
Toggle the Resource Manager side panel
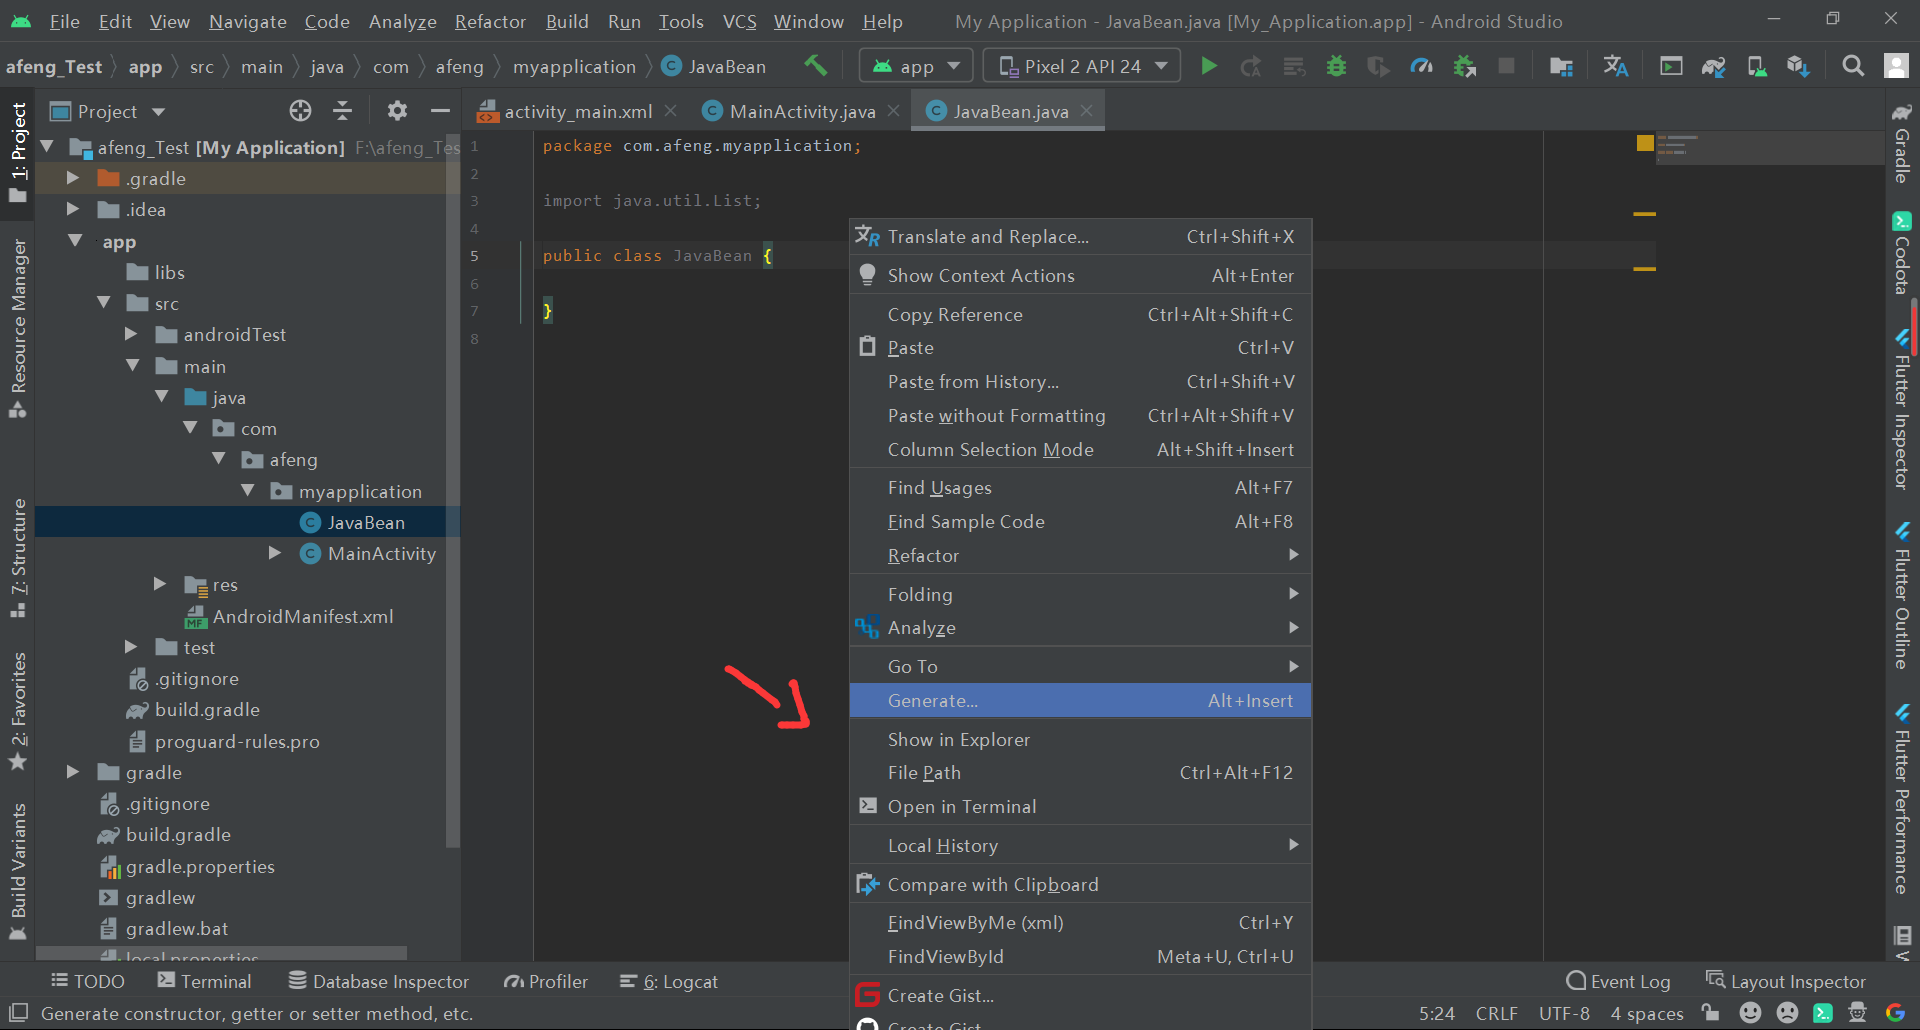18,328
